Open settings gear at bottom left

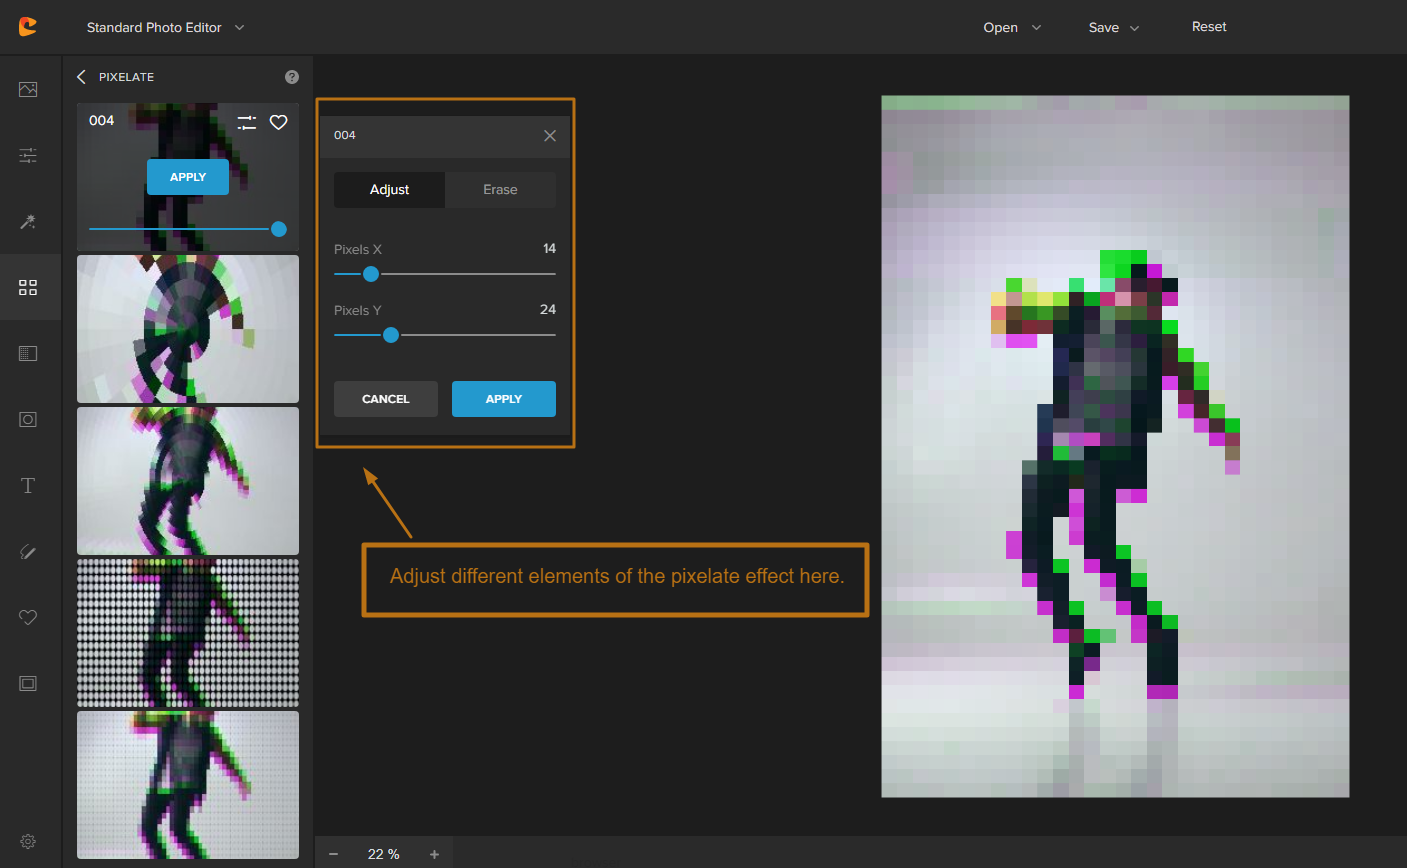(28, 842)
